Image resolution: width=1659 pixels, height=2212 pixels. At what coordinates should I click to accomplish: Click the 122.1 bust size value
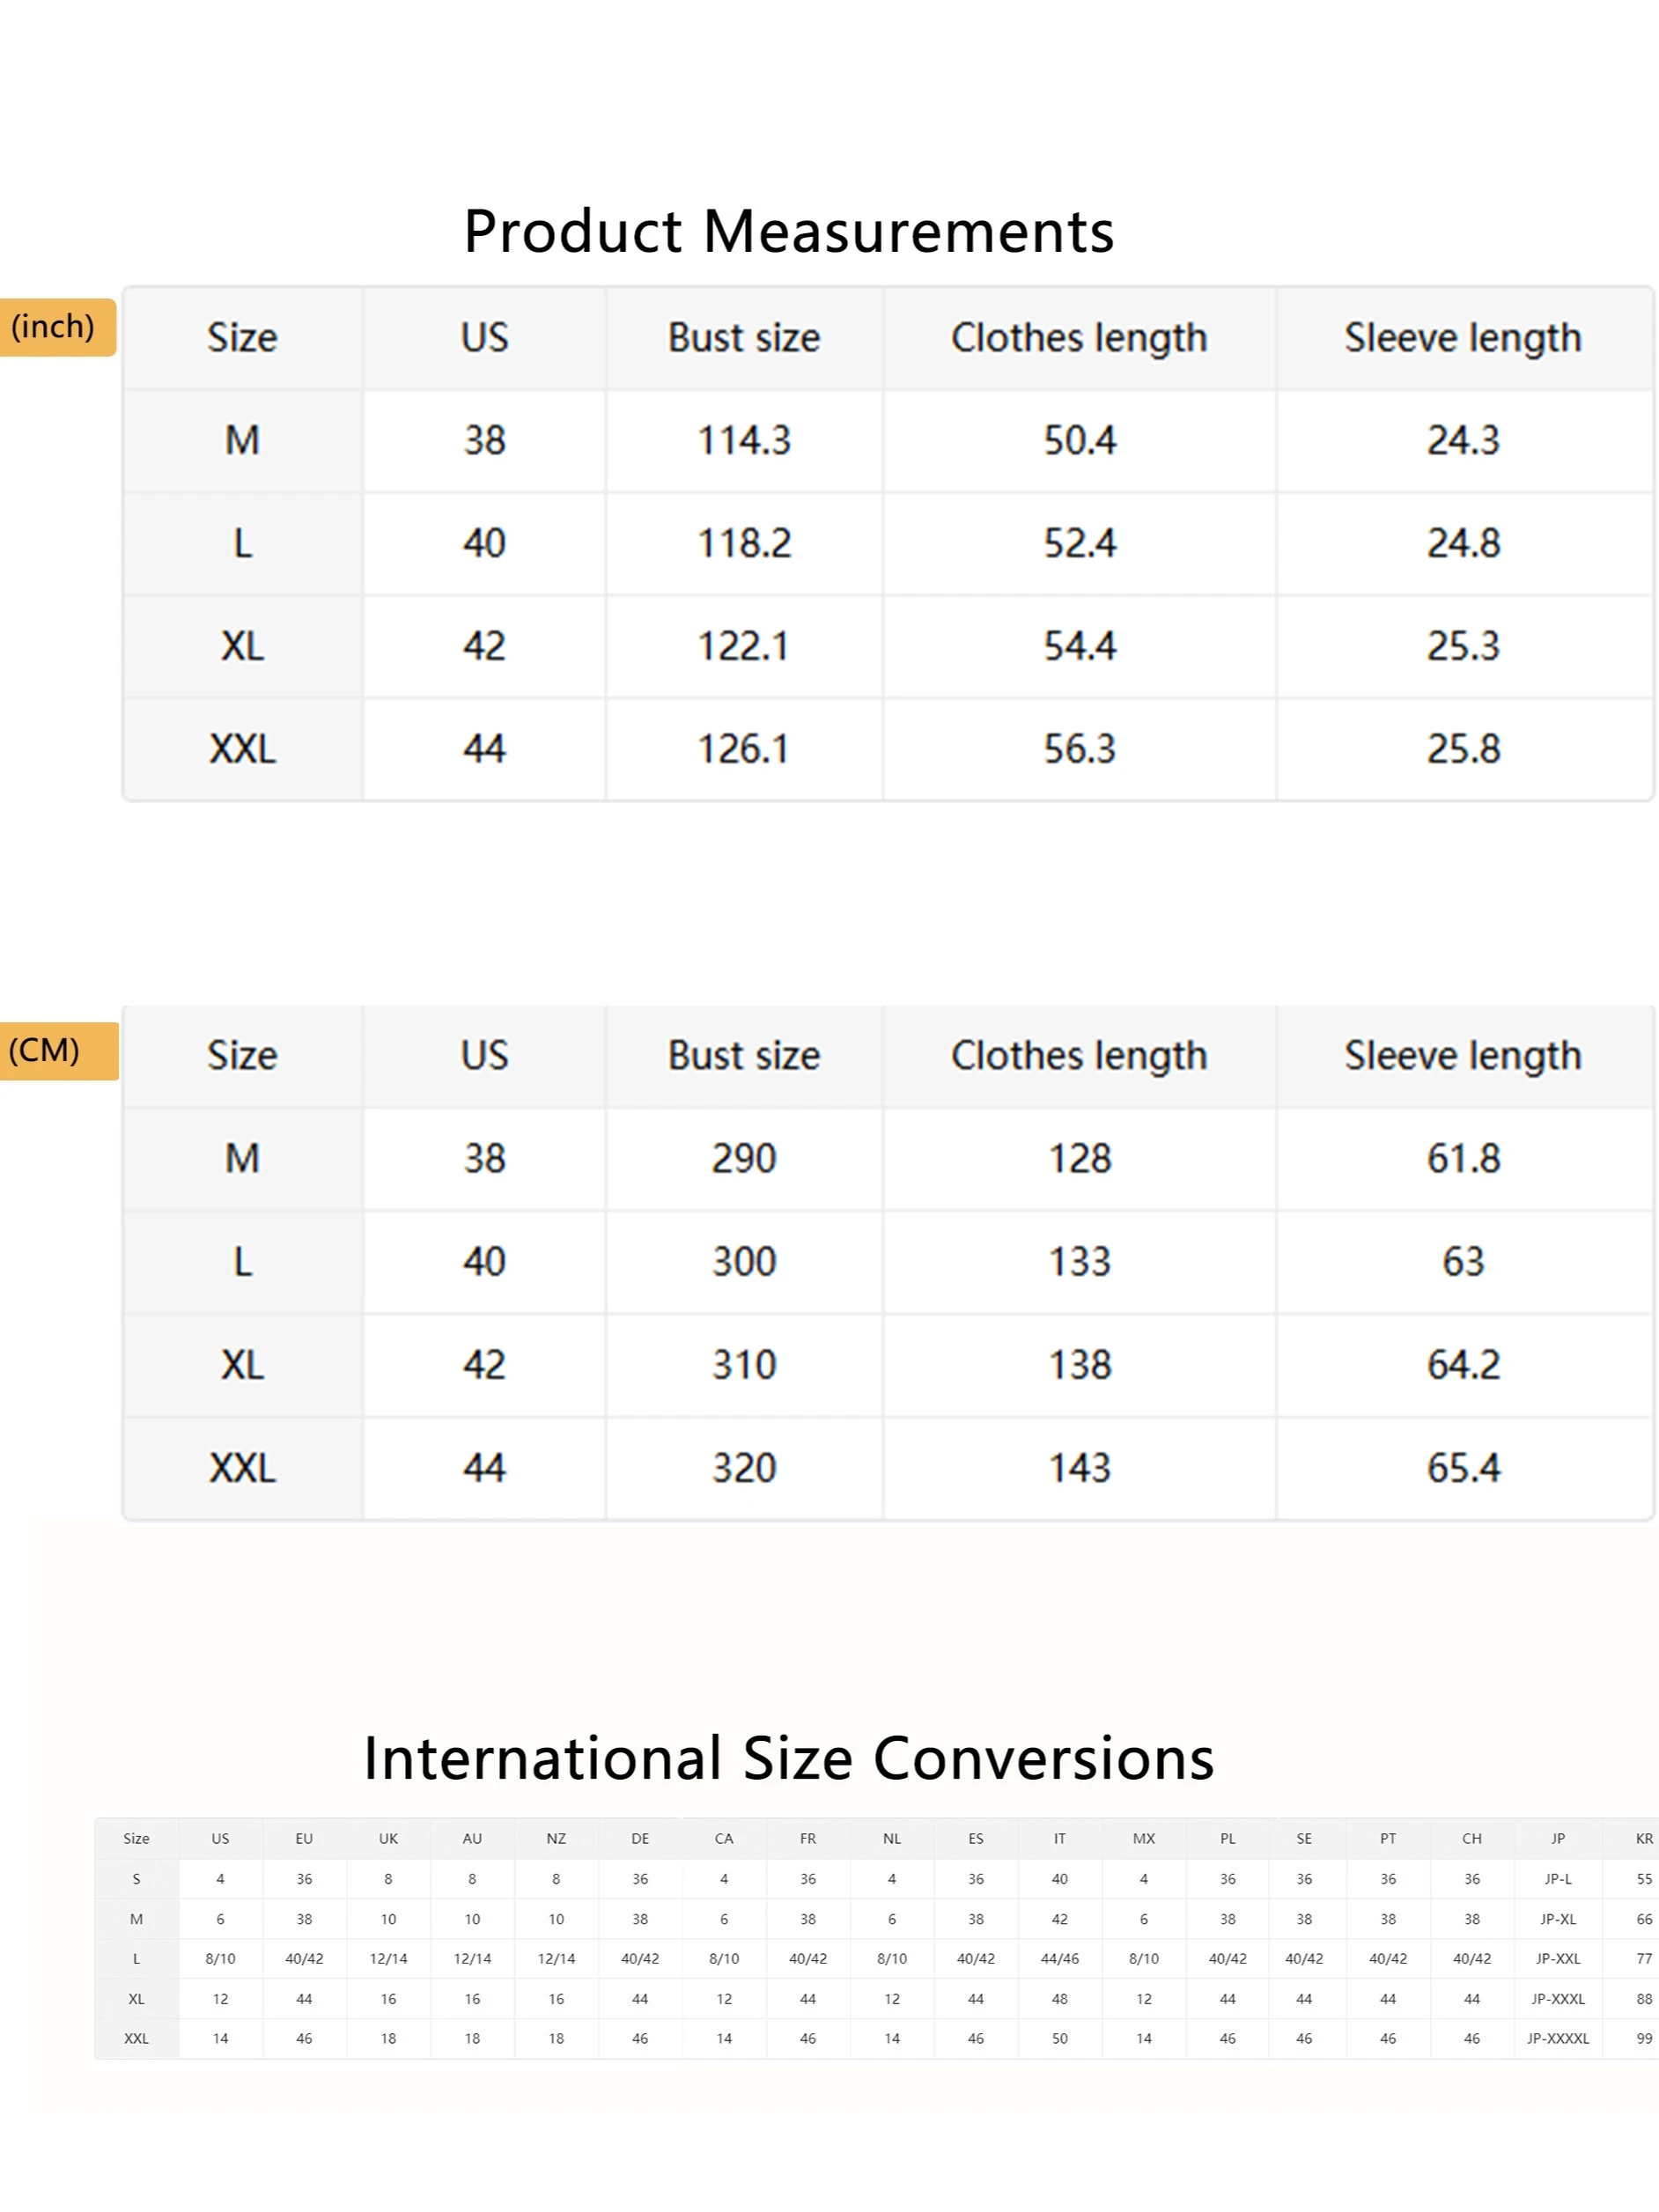[x=743, y=646]
